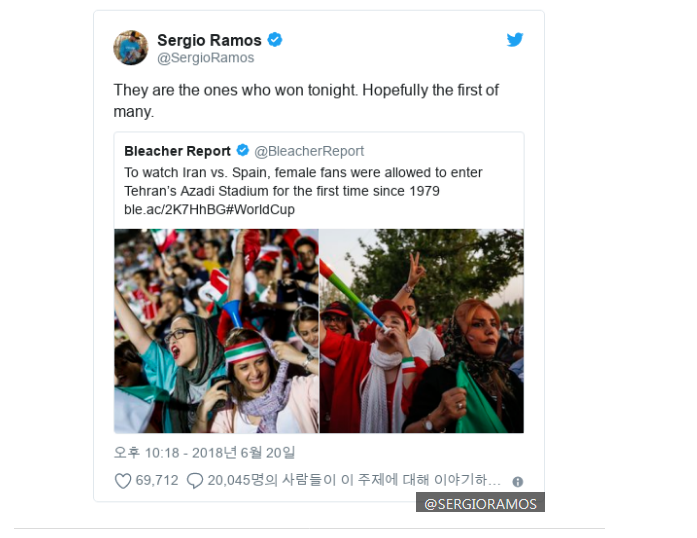Open the tweet info circle icon
The height and width of the screenshot is (538, 697).
(x=517, y=482)
